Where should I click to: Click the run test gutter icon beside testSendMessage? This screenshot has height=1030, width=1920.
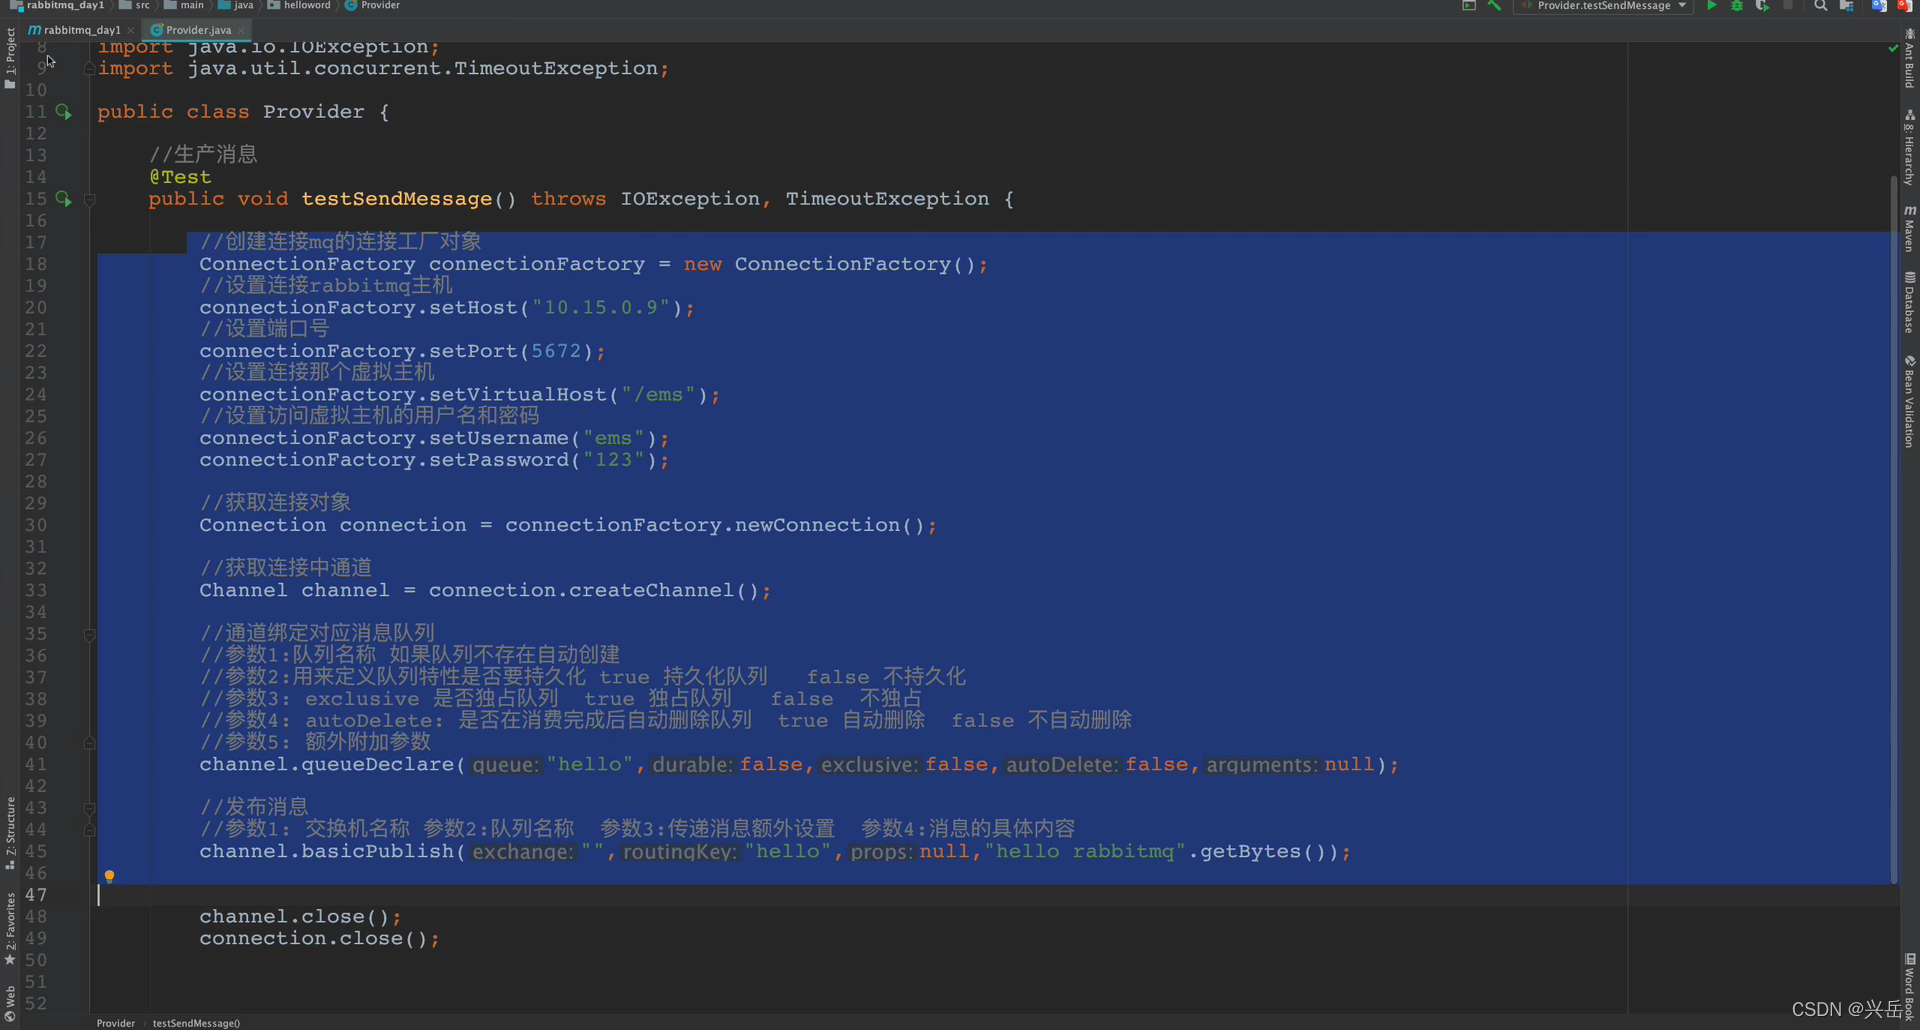tap(63, 199)
